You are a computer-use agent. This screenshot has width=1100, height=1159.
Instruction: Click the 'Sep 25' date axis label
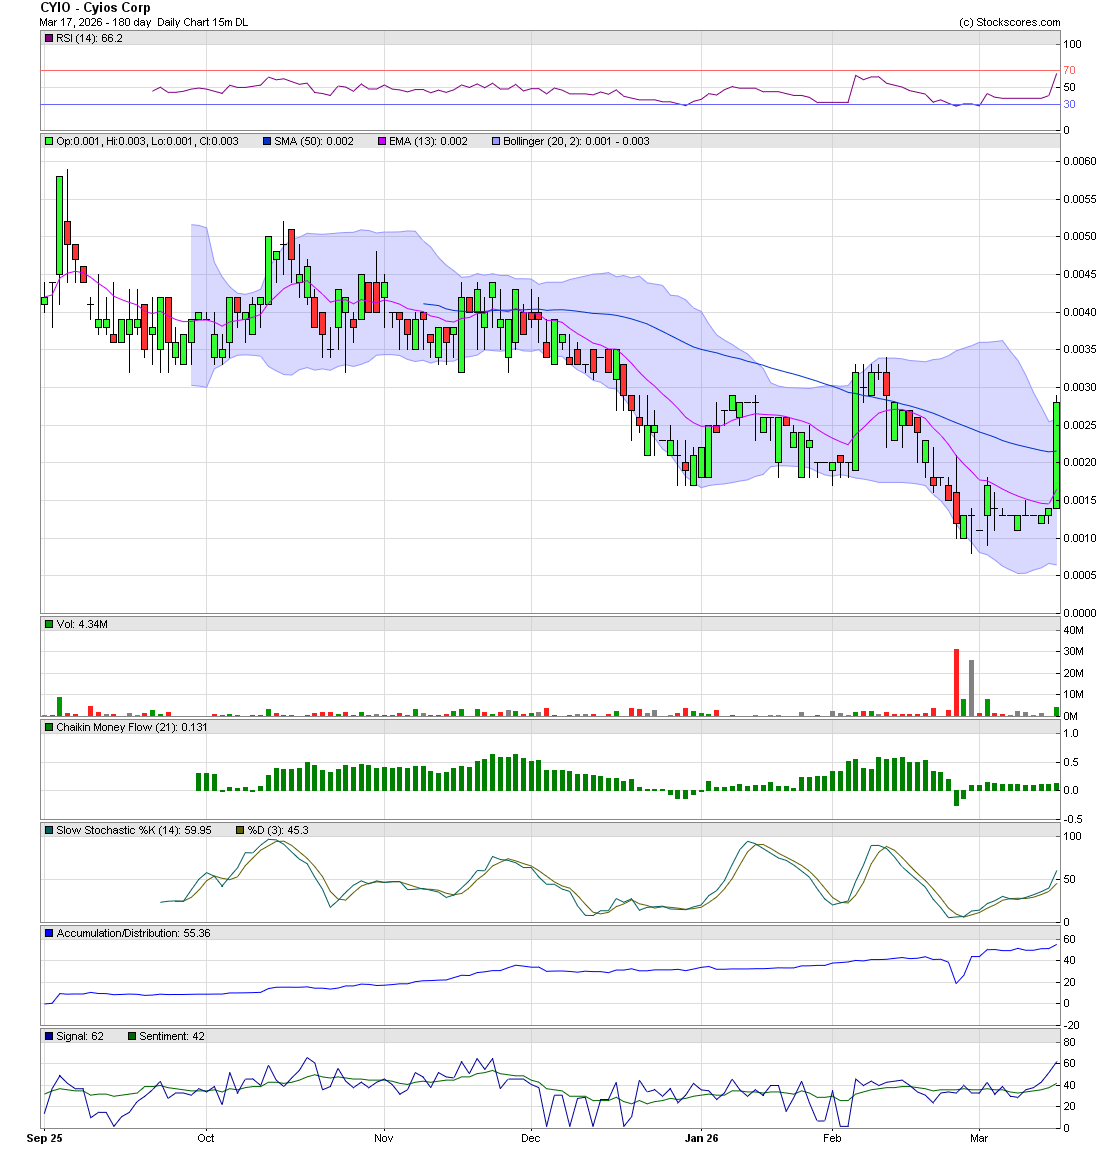(44, 1138)
